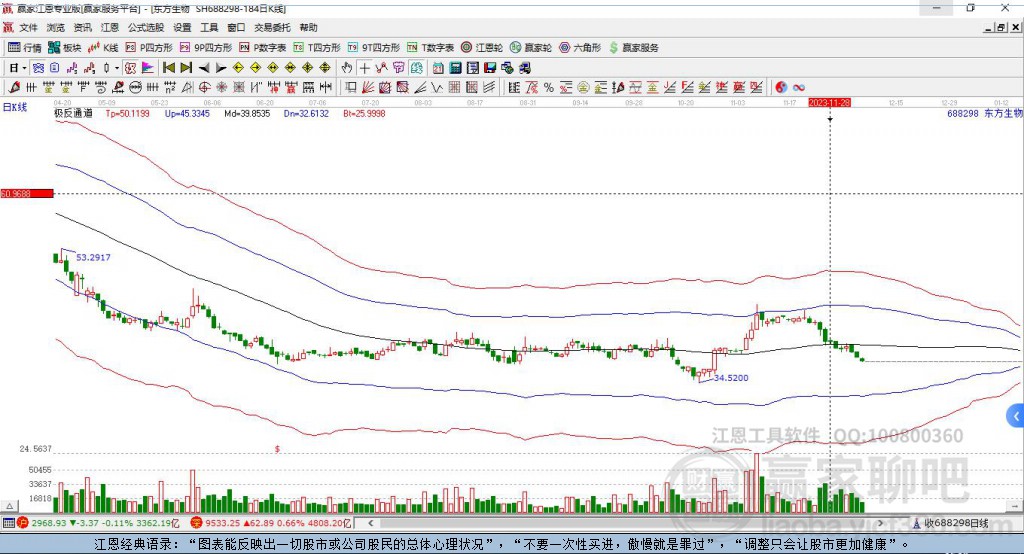Click the yellow diamond left-arrow icon
Screen dimensions: 1024x554
tap(238, 68)
